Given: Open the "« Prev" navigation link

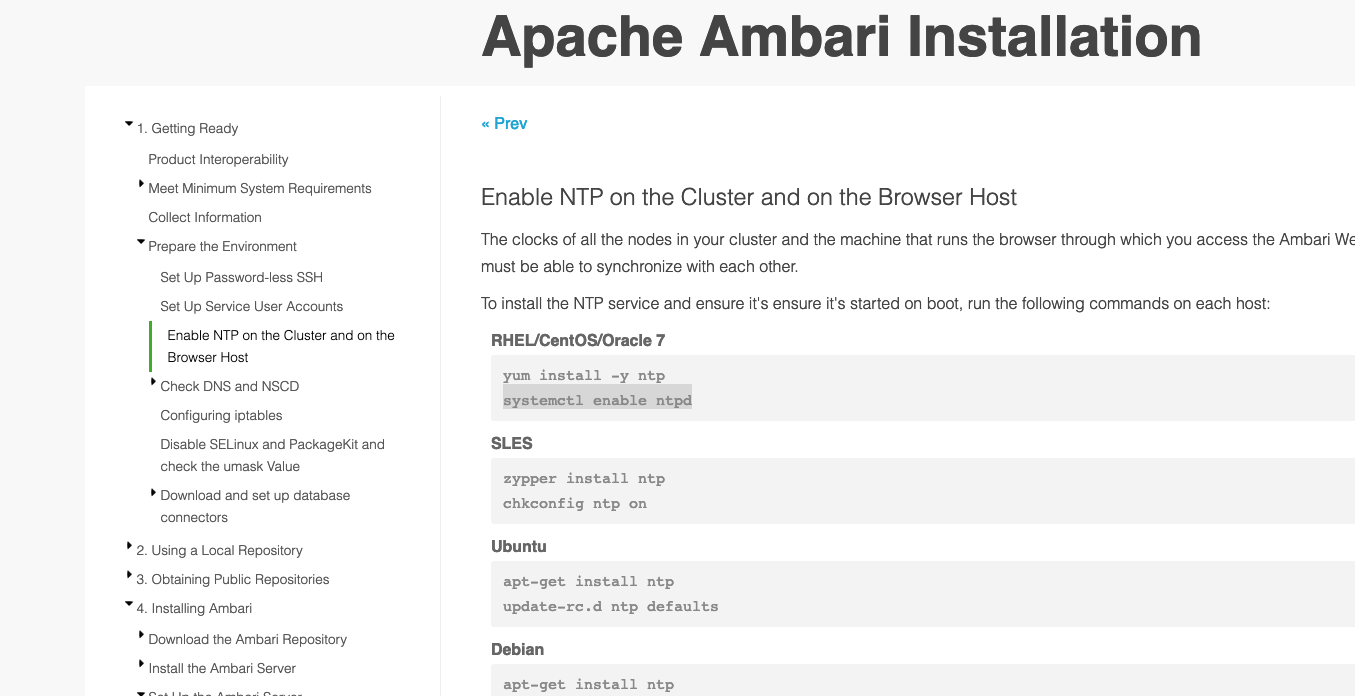Looking at the screenshot, I should 504,123.
